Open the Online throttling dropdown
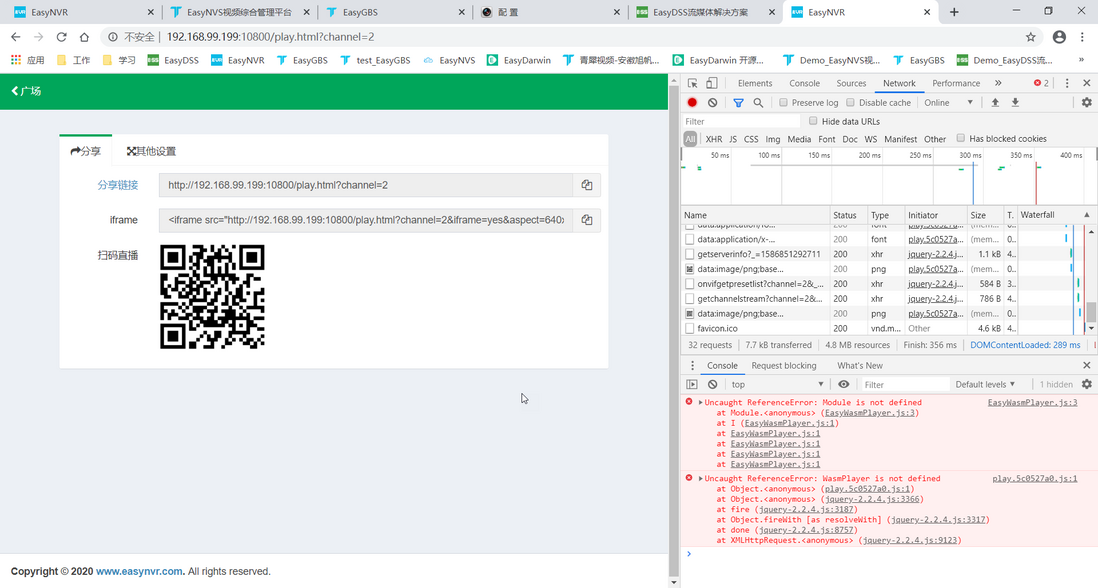Screen dimensions: 1098x588 click(x=948, y=102)
